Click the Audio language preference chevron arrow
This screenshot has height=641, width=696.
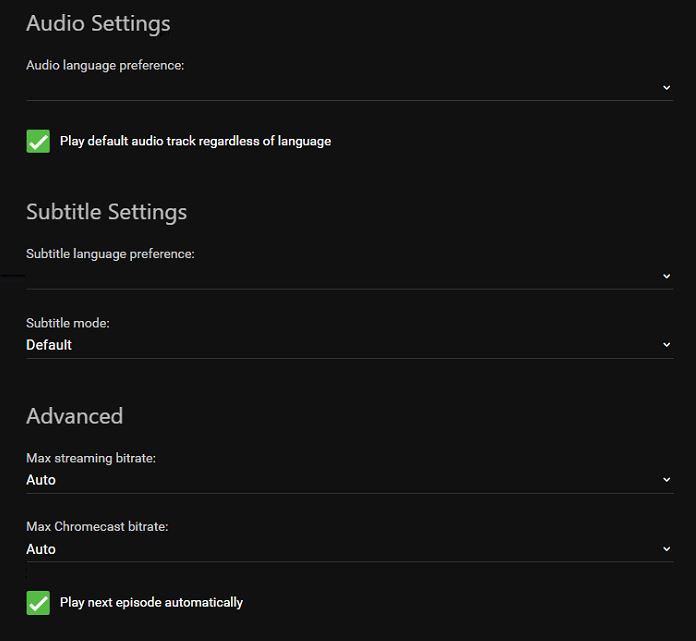[667, 88]
